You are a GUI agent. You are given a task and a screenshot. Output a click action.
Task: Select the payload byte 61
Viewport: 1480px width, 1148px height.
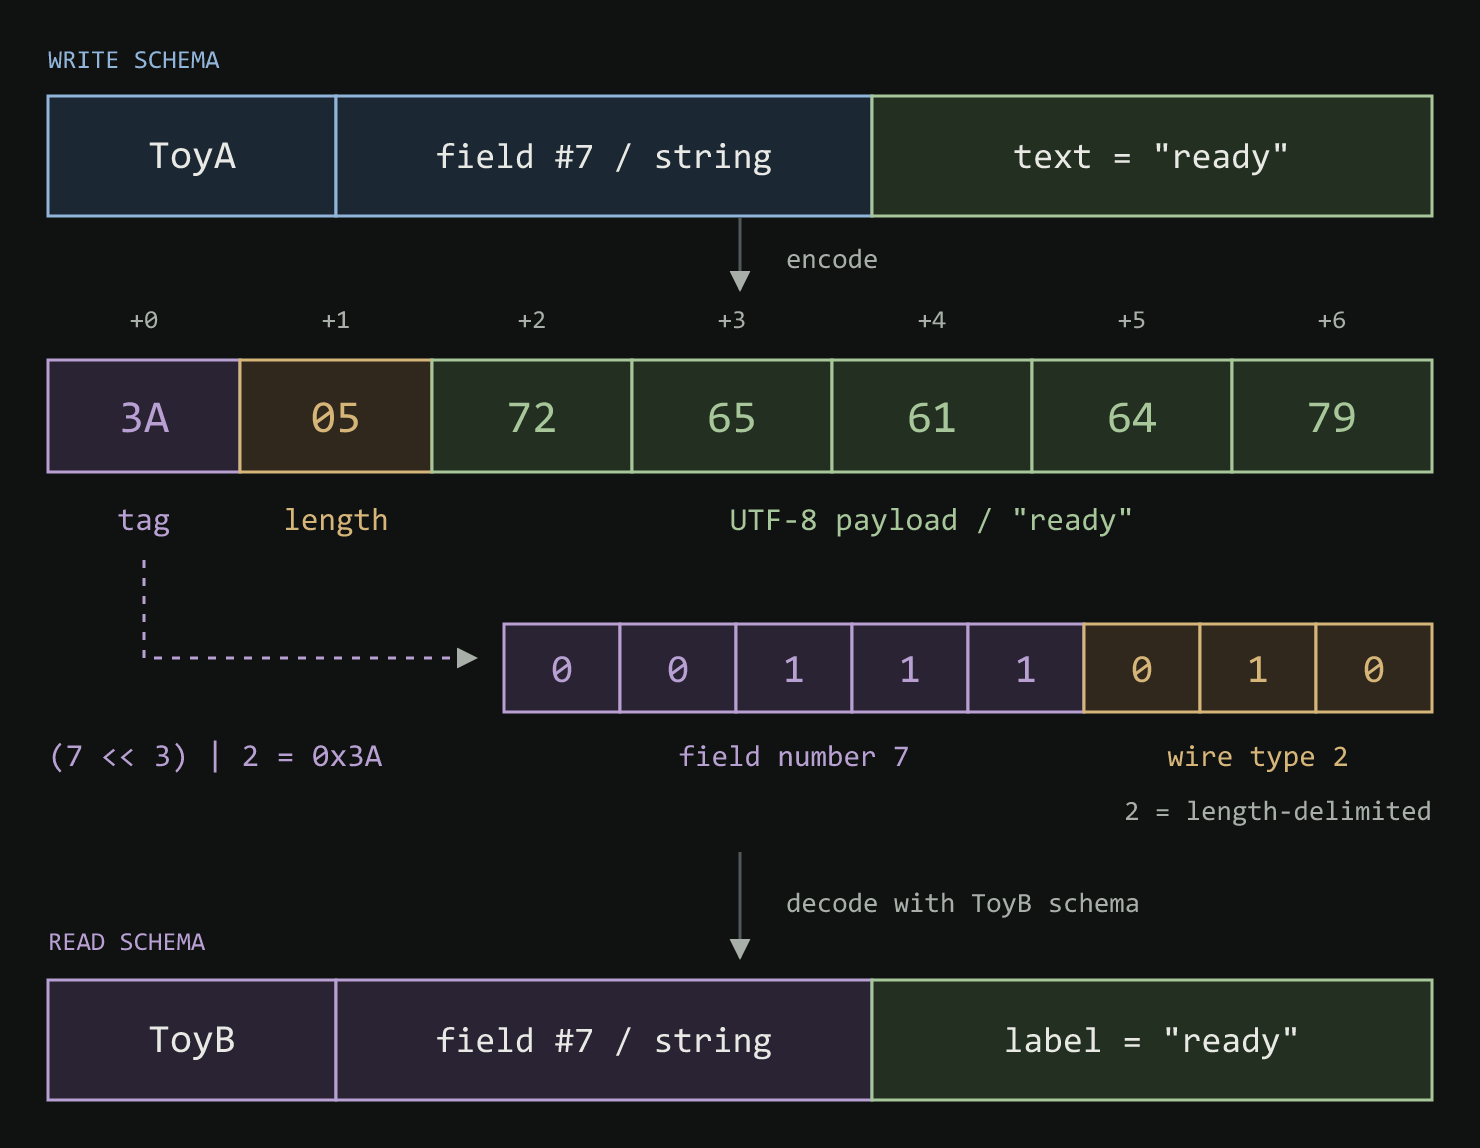coord(932,416)
